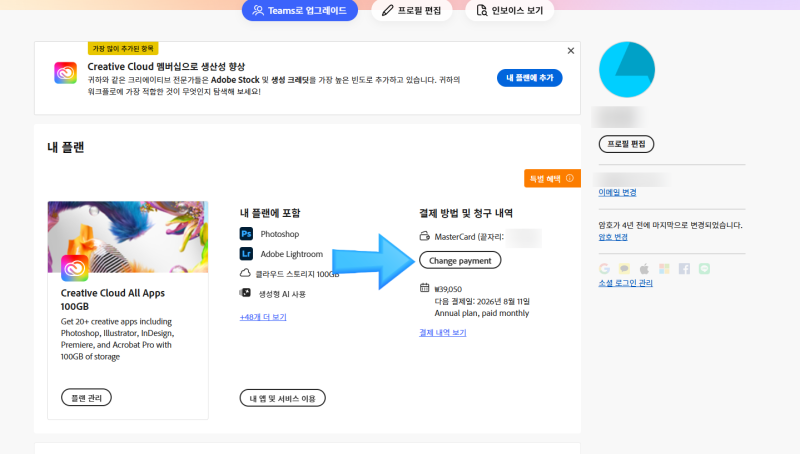The height and width of the screenshot is (454, 800).
Task: Click the LINE social login icon
Action: click(704, 269)
